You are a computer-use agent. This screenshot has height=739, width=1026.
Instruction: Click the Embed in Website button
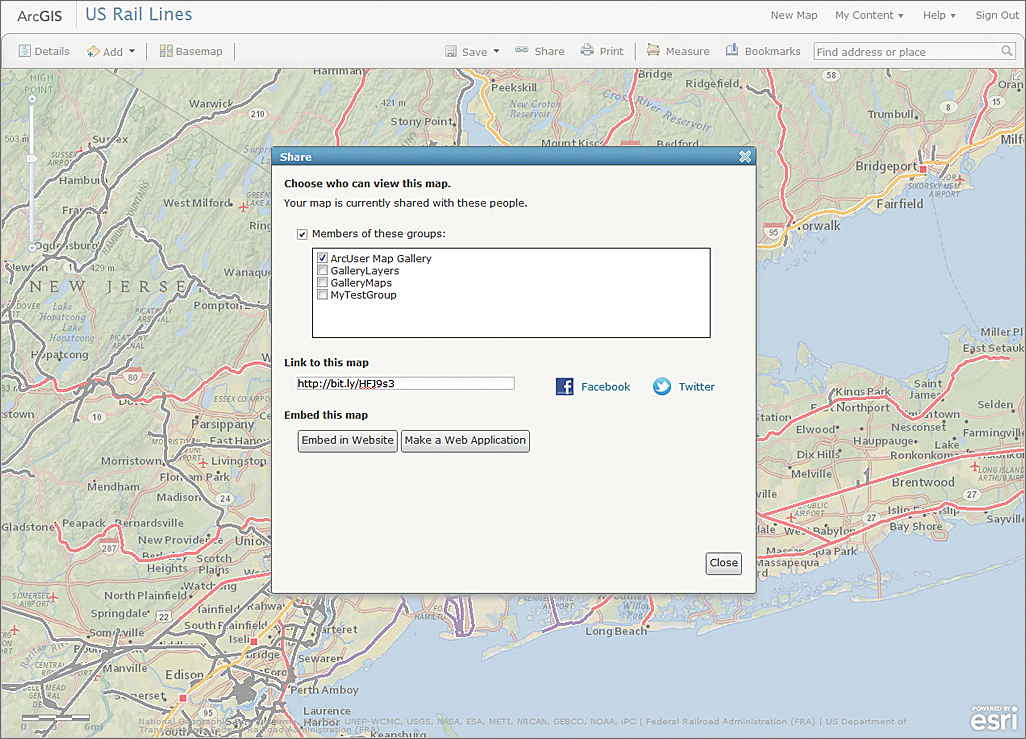click(347, 441)
